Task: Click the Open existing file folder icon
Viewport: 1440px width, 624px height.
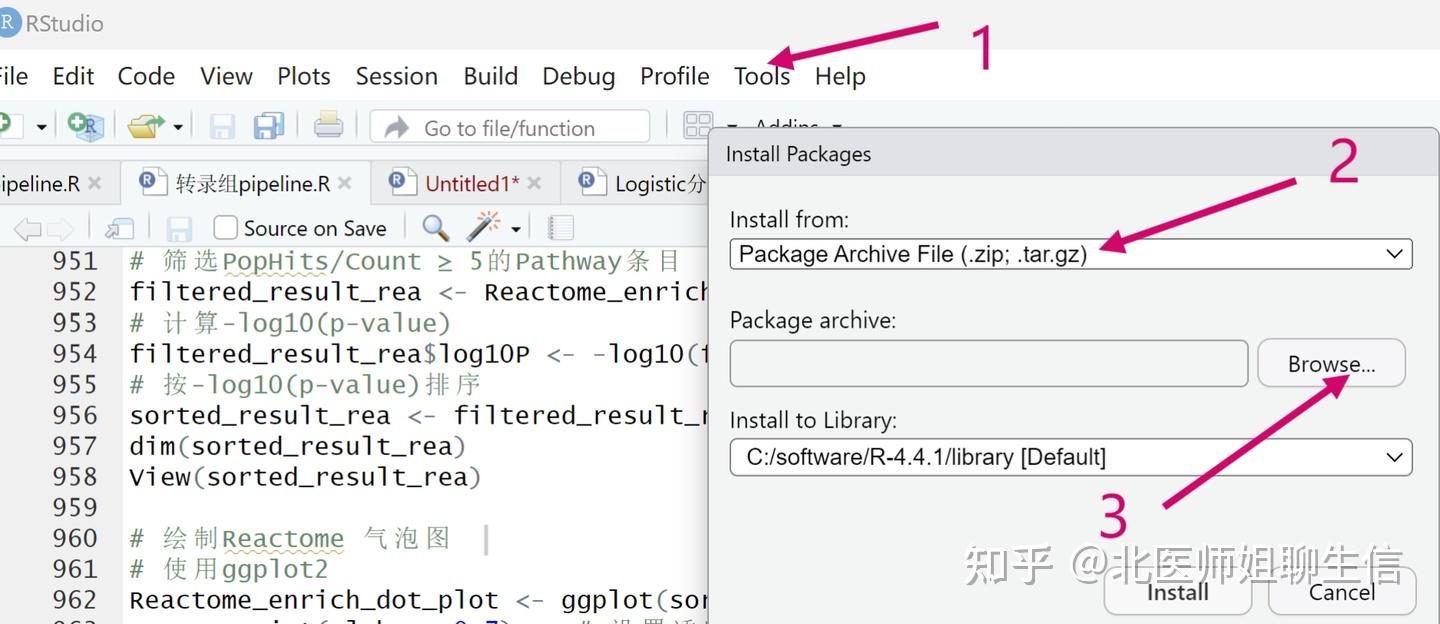Action: click(146, 126)
